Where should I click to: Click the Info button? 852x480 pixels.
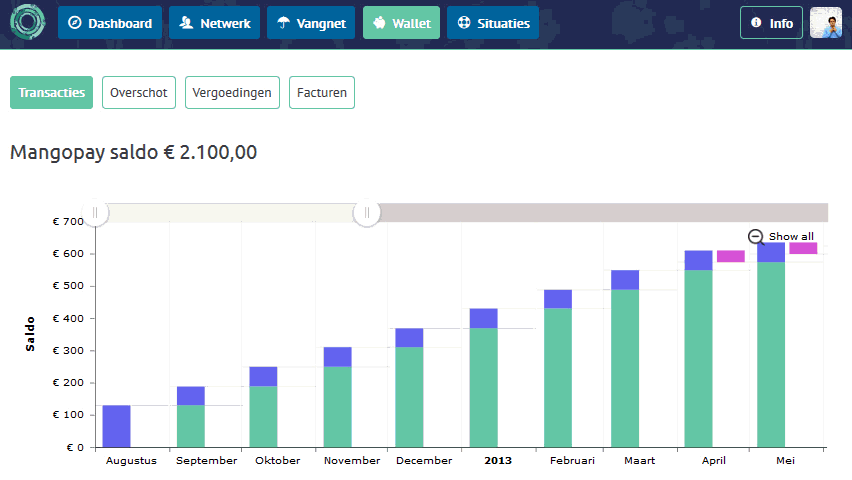point(771,23)
